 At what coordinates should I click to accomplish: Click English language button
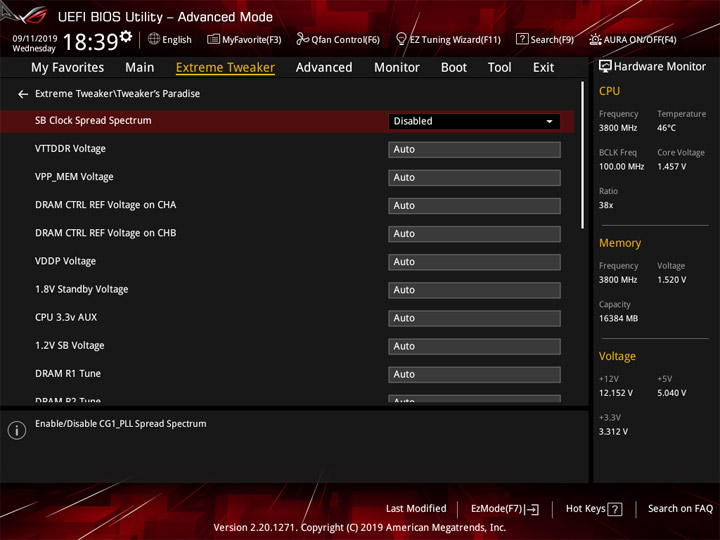pyautogui.click(x=169, y=39)
